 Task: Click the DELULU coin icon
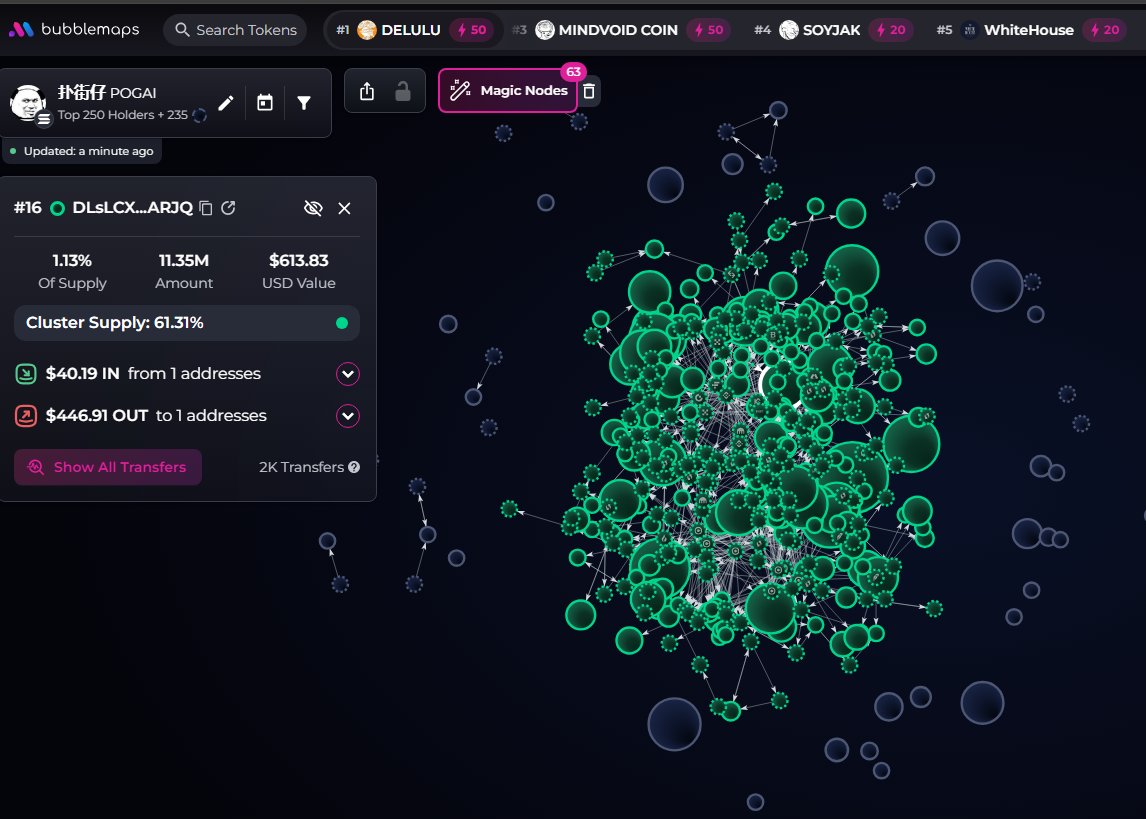pos(367,30)
